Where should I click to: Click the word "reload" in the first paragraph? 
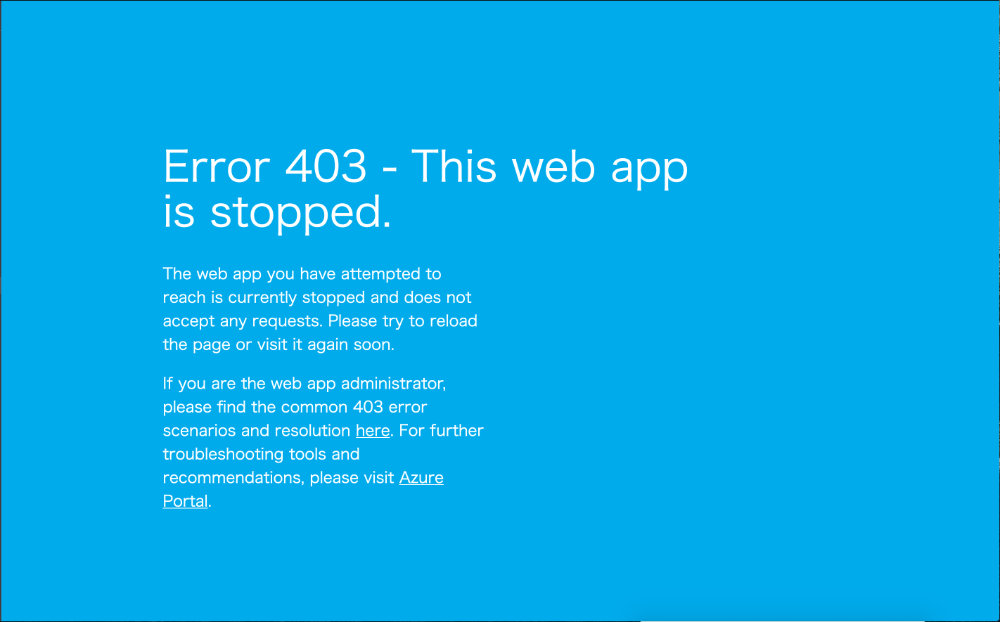tap(453, 321)
